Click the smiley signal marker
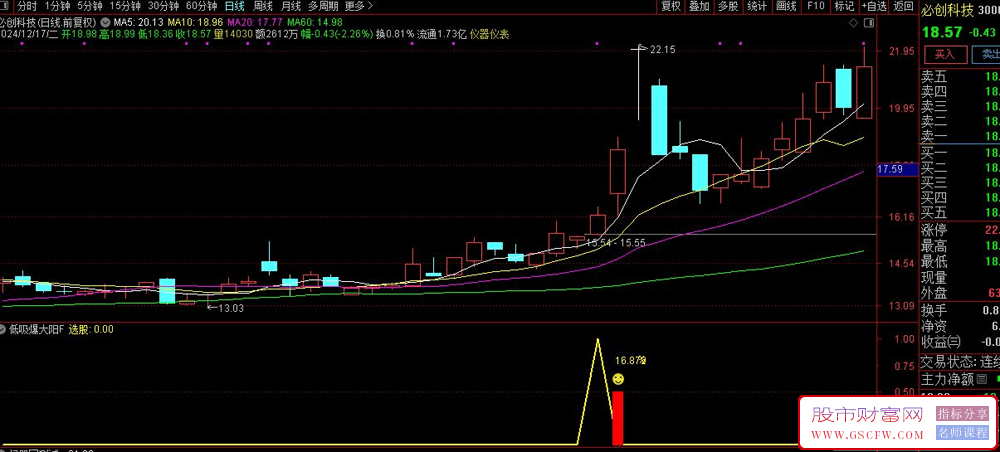Image resolution: width=1000 pixels, height=452 pixels. click(618, 379)
